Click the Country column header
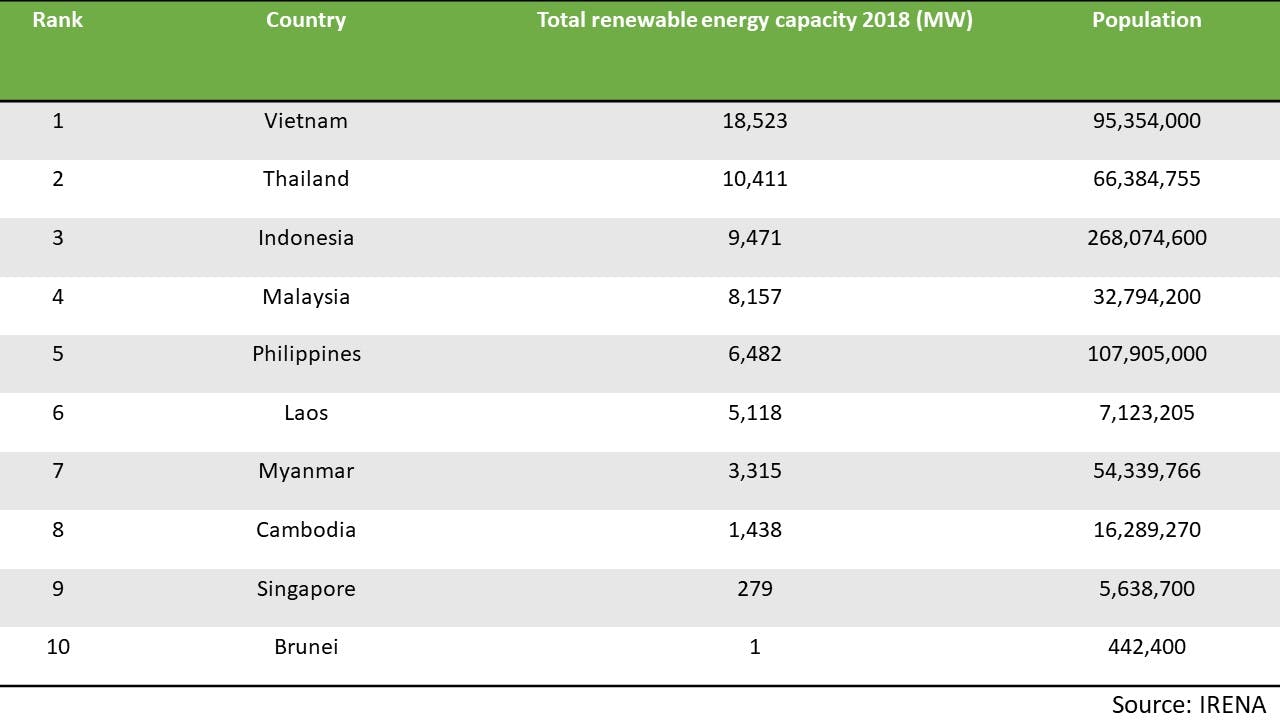The height and width of the screenshot is (720, 1280). click(305, 19)
